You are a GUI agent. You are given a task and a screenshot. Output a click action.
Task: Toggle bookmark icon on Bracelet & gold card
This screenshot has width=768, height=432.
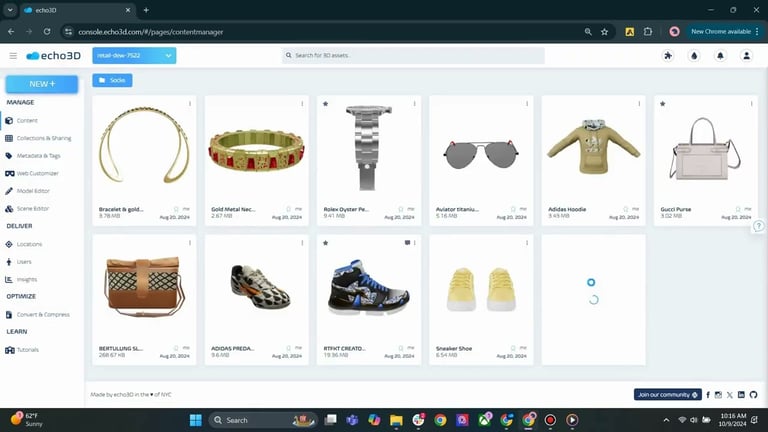point(176,209)
